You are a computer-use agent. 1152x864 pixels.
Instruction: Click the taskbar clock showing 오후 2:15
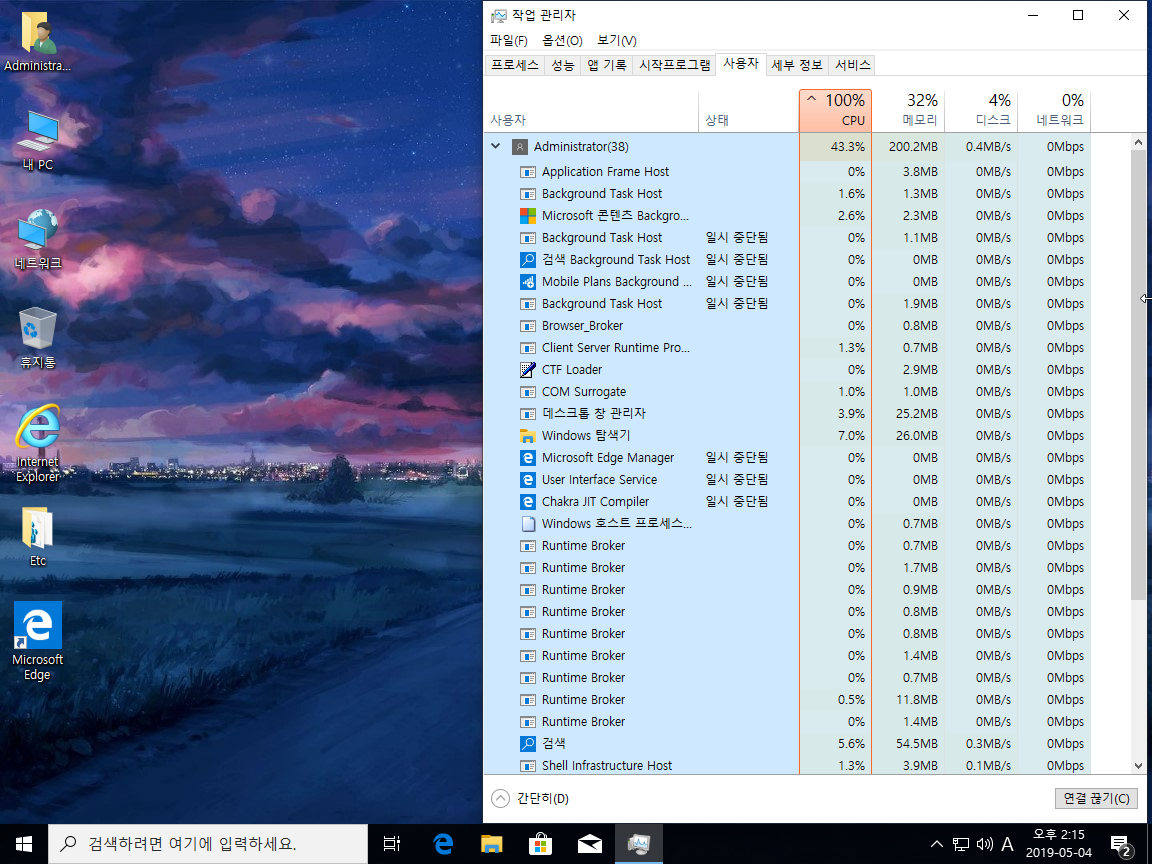(1058, 843)
